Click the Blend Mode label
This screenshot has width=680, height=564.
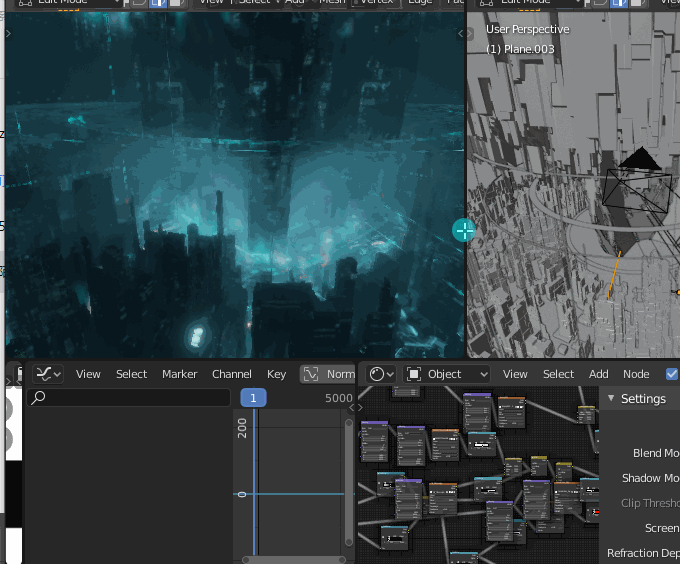656,453
